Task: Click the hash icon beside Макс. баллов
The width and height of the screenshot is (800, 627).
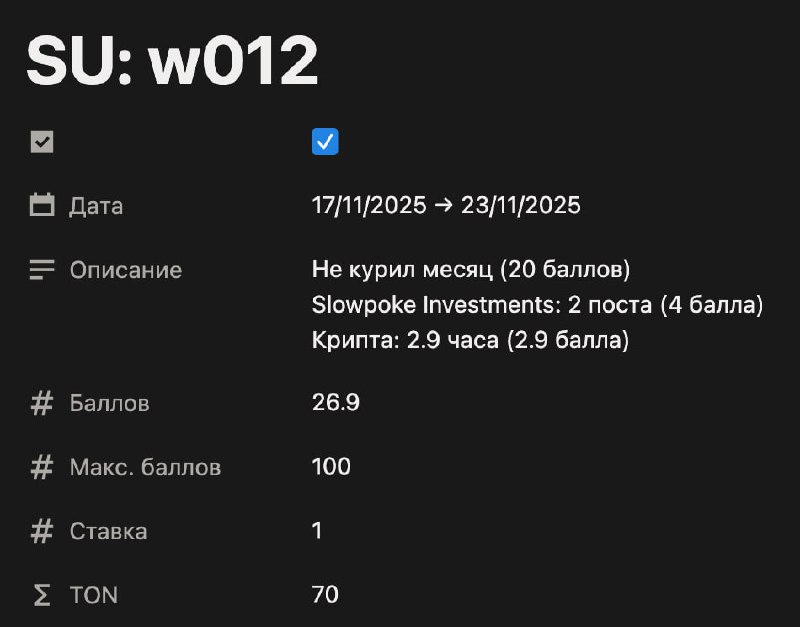Action: (42, 467)
